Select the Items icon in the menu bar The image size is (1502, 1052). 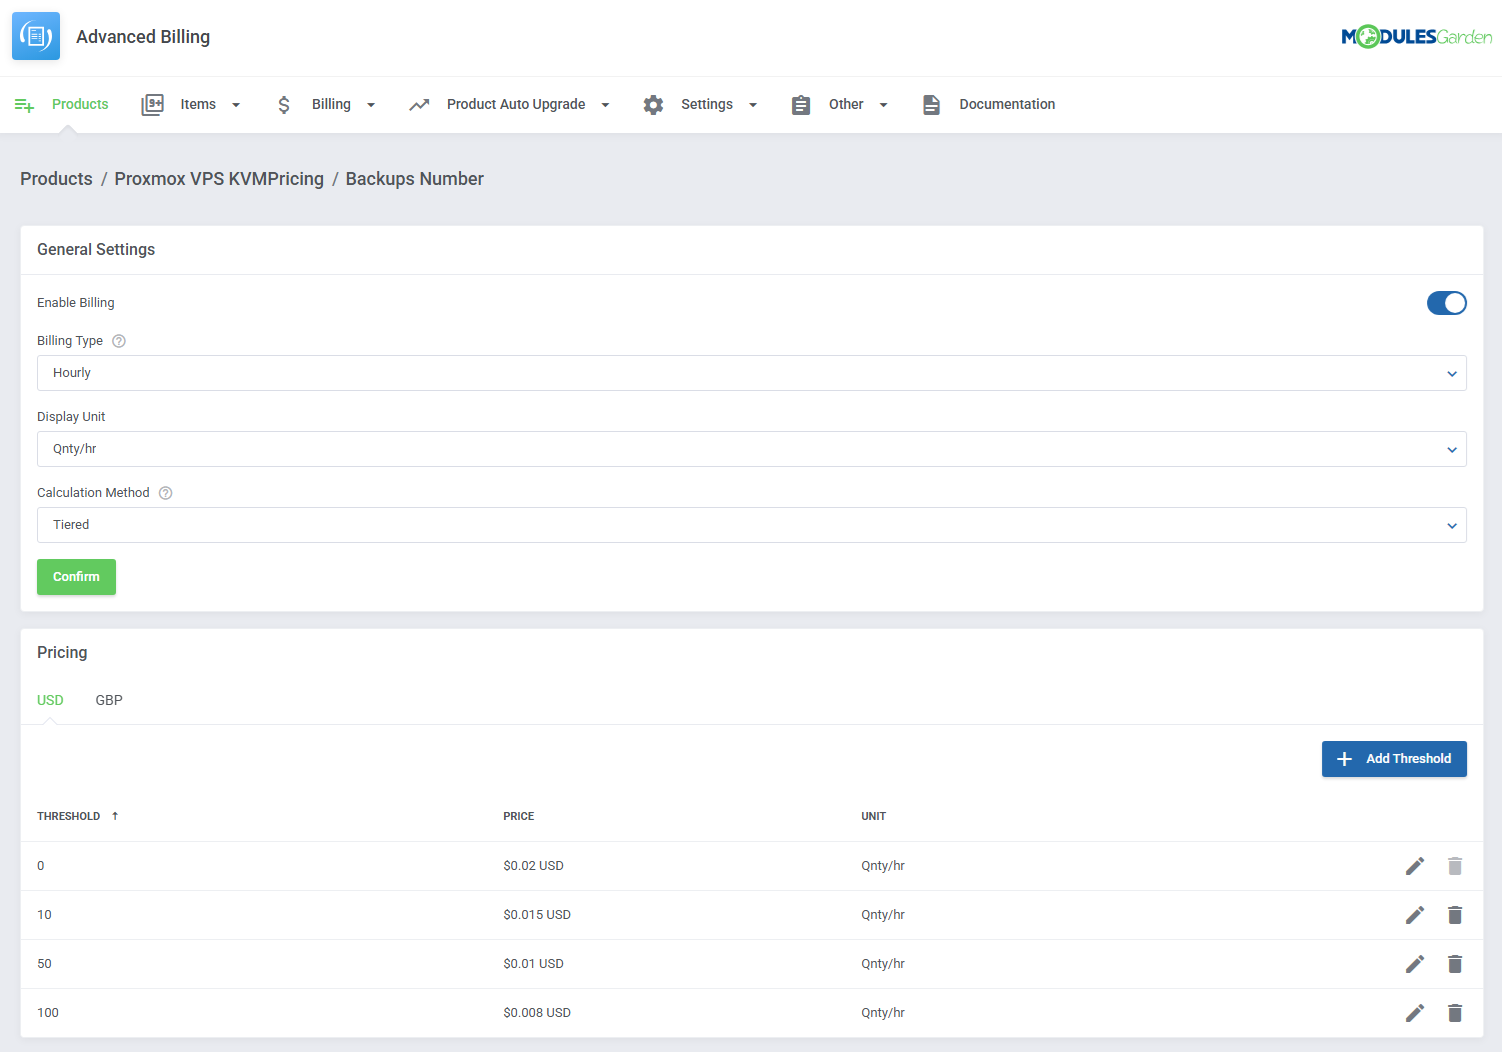click(153, 104)
